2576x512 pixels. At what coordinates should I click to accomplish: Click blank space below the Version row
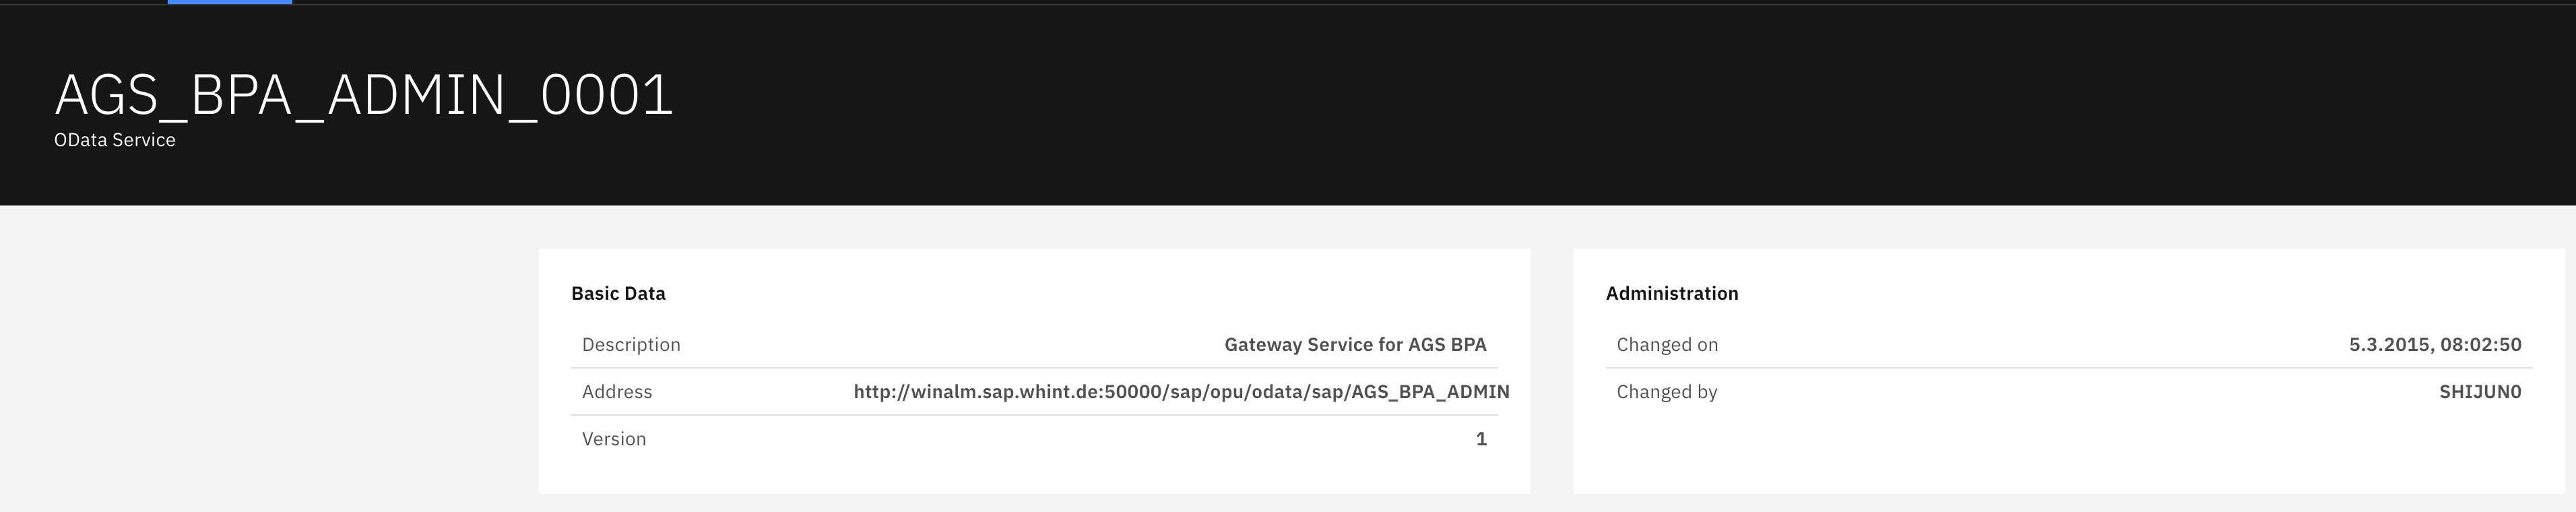[1030, 474]
